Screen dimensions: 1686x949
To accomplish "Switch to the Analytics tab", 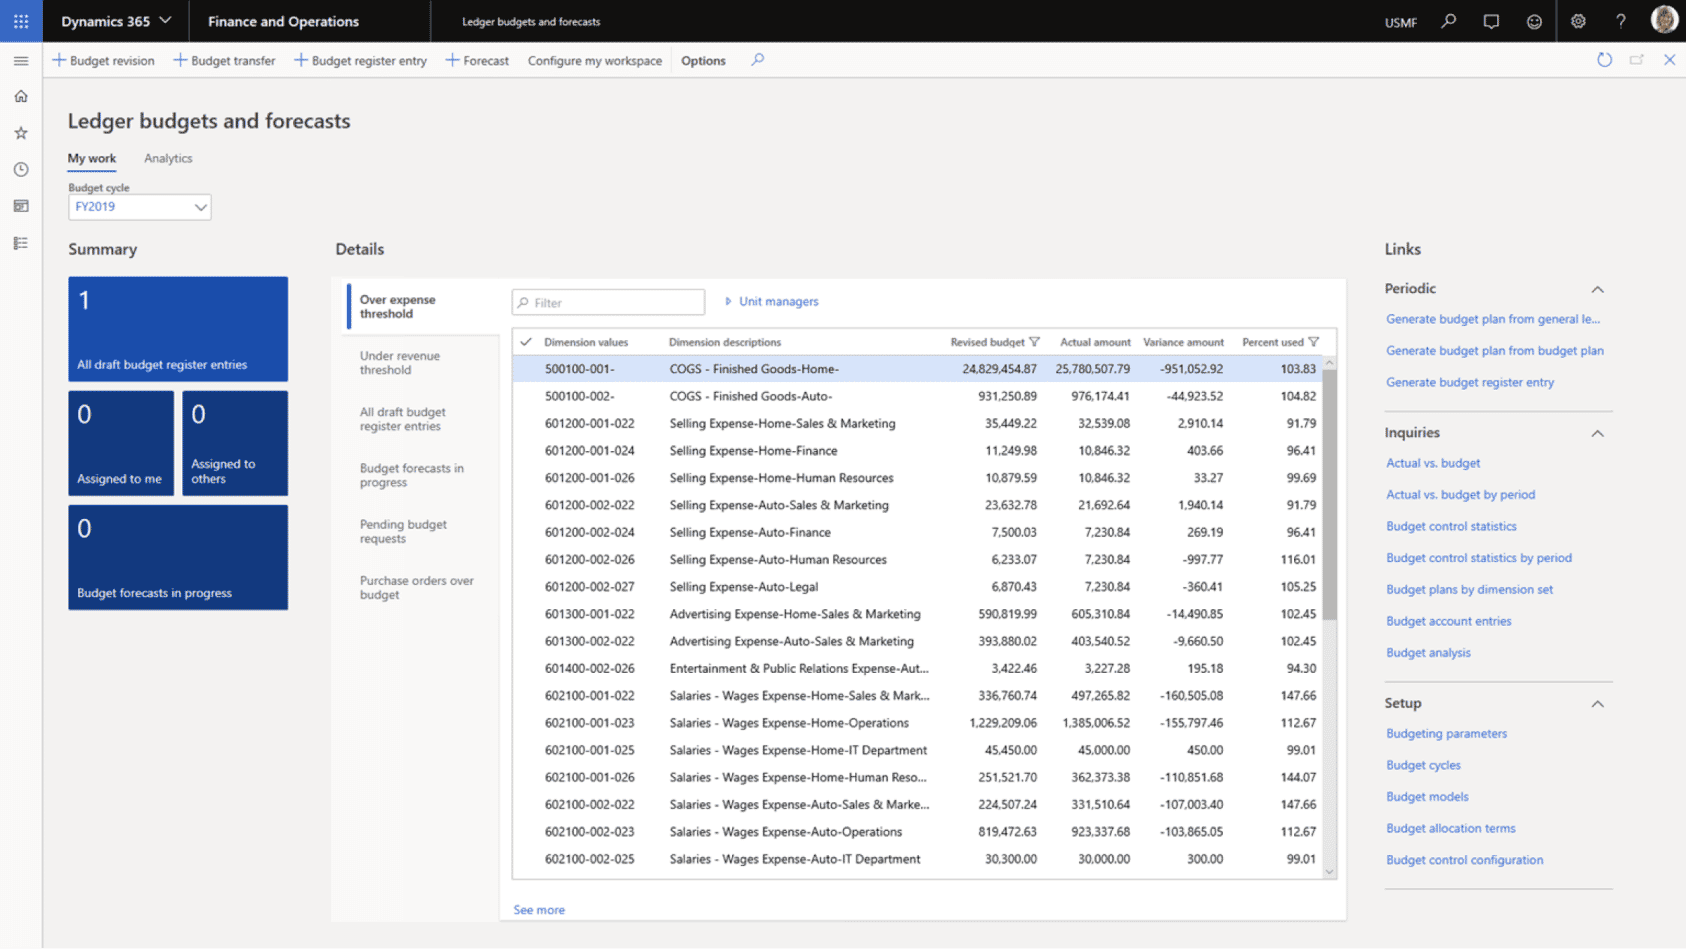I will tap(168, 158).
